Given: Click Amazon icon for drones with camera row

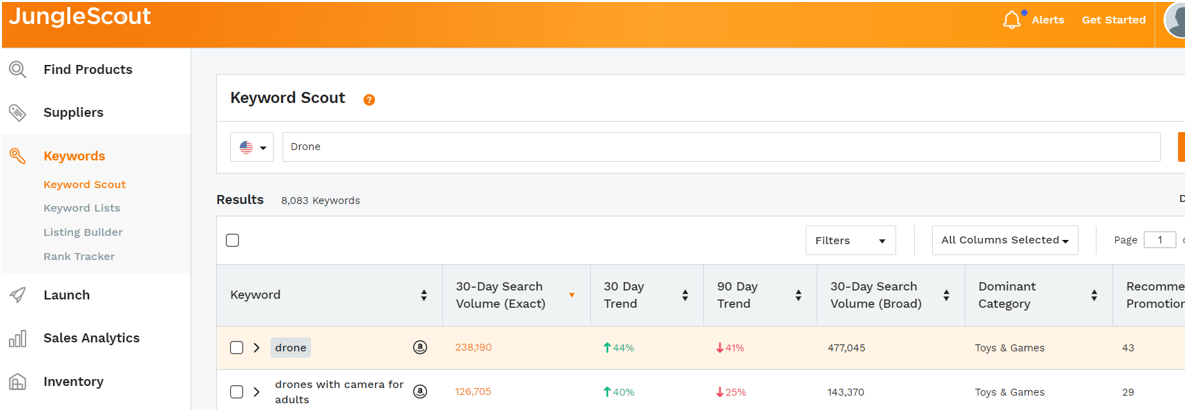Looking at the screenshot, I should click(x=421, y=391).
